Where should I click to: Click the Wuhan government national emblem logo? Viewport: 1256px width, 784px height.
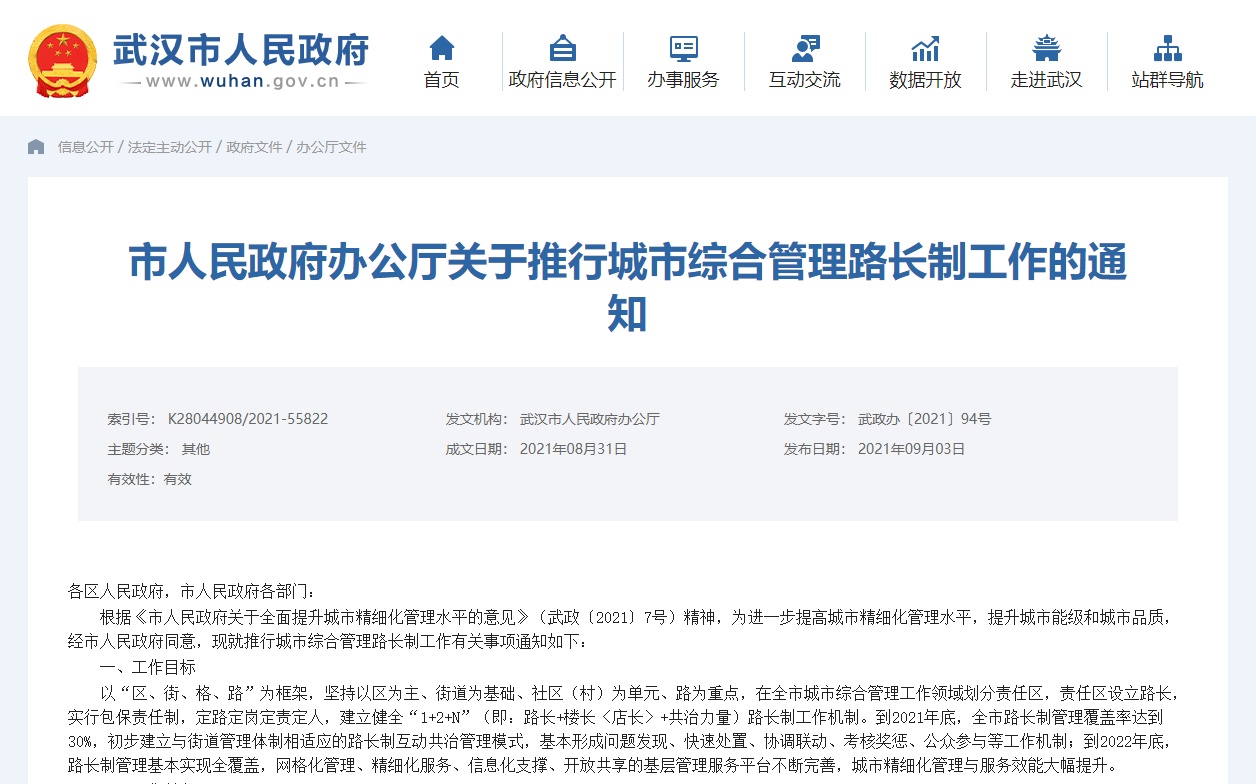pyautogui.click(x=62, y=59)
